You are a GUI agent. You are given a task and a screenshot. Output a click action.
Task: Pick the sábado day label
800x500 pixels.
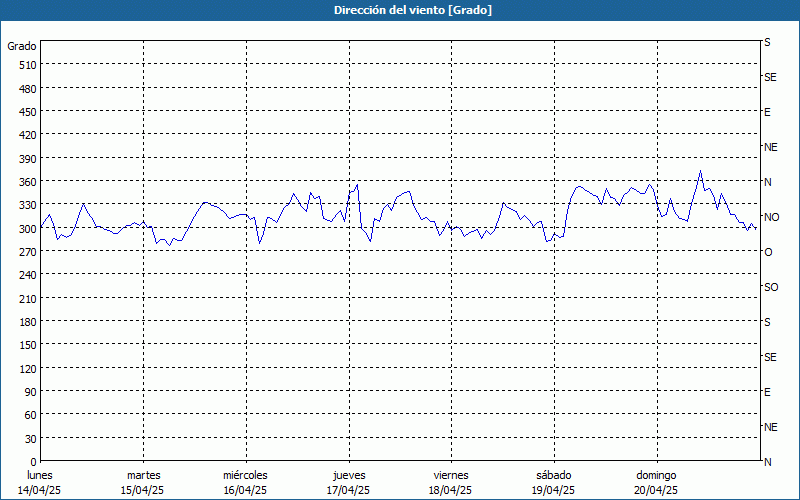[x=554, y=476]
